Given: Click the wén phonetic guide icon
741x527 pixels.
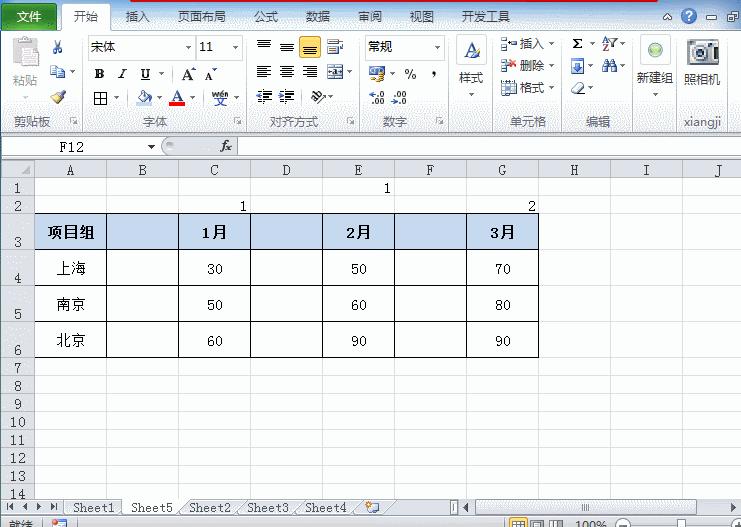Looking at the screenshot, I should tap(220, 98).
